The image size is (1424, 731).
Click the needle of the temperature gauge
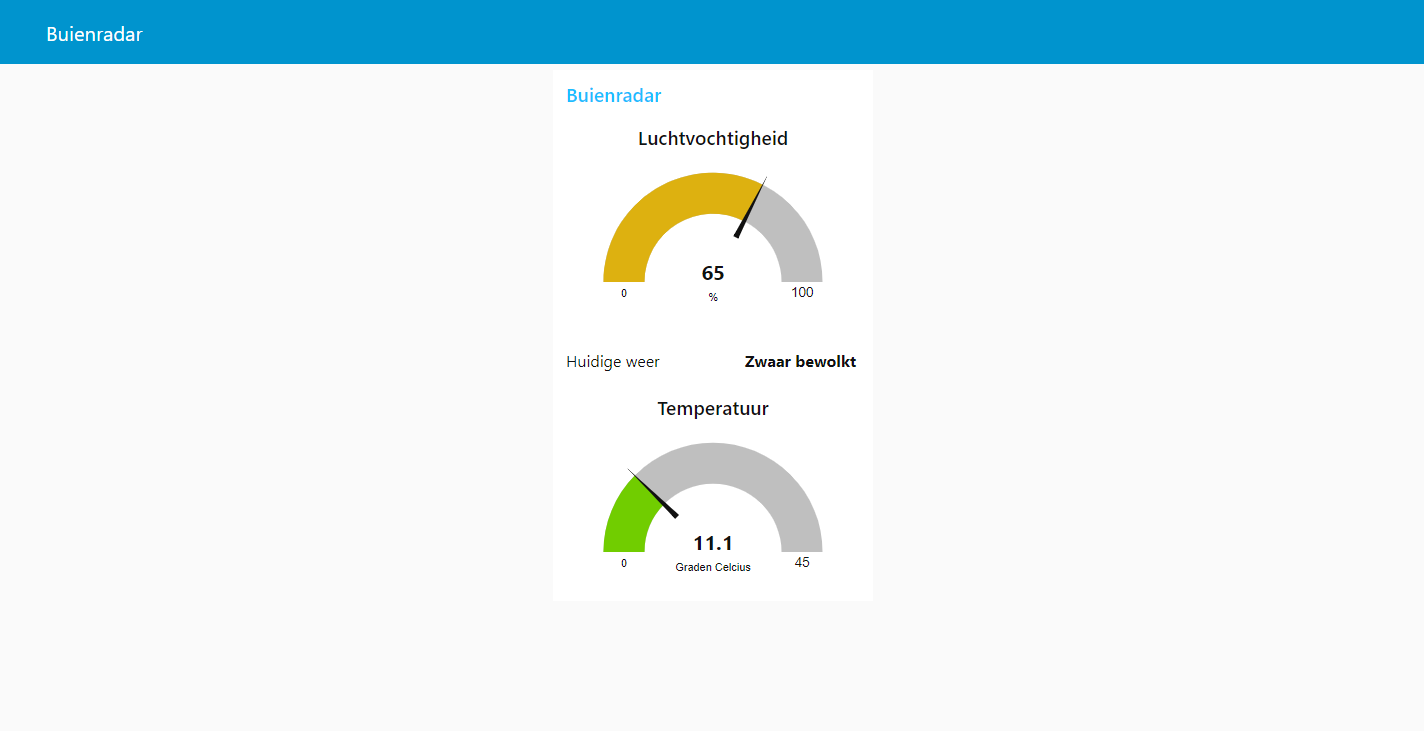coord(654,493)
